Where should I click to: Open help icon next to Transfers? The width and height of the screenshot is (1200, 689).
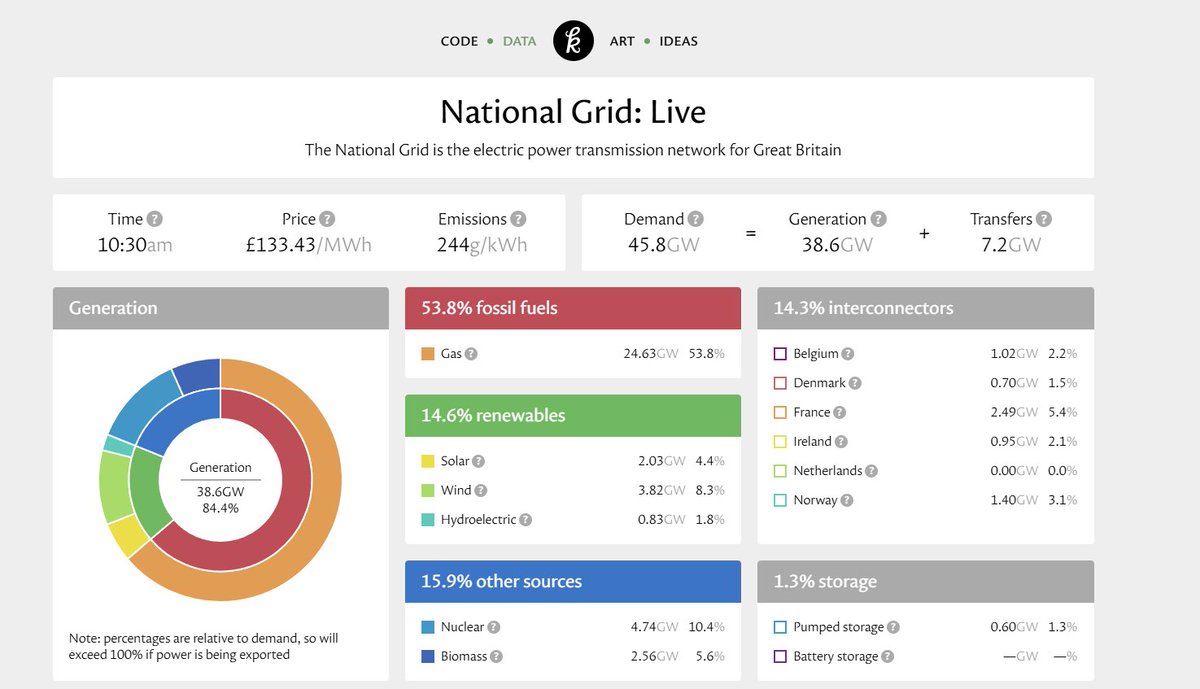point(1044,219)
